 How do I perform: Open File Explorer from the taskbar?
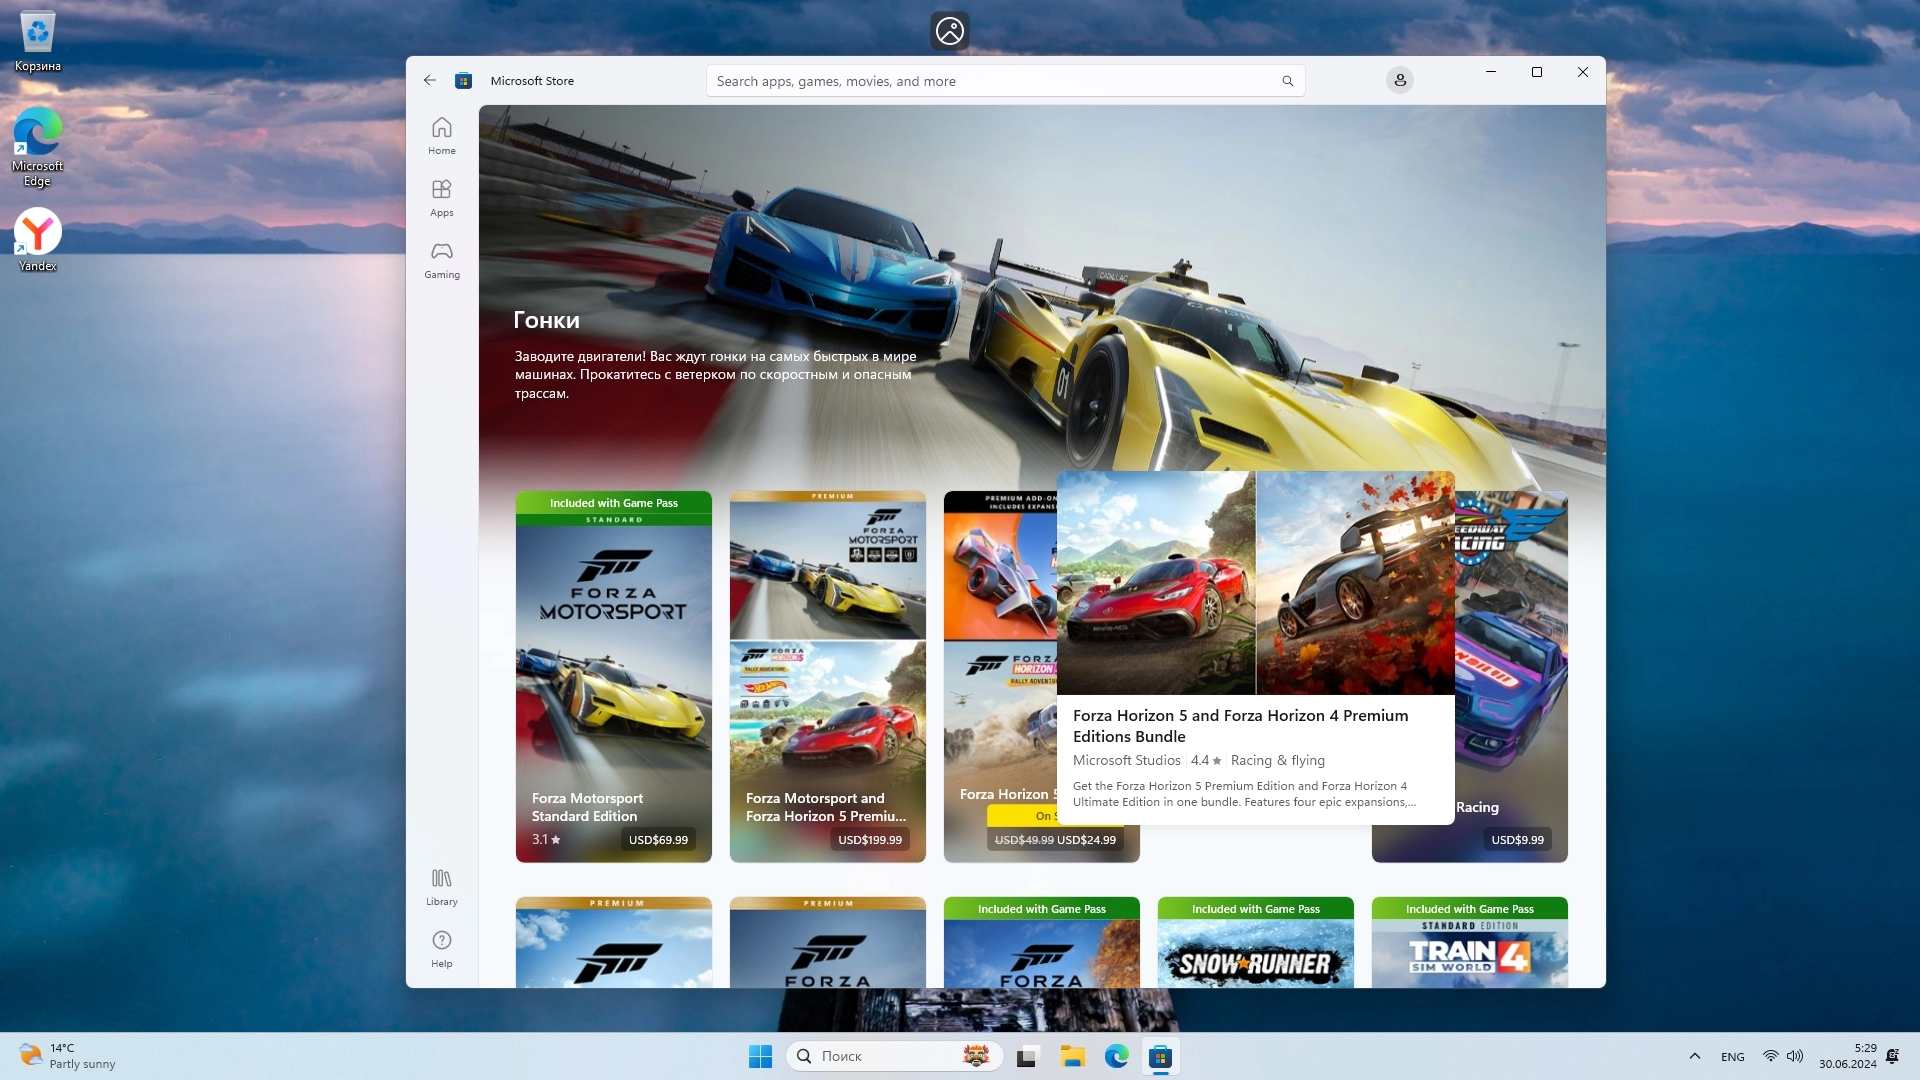pos(1072,1056)
